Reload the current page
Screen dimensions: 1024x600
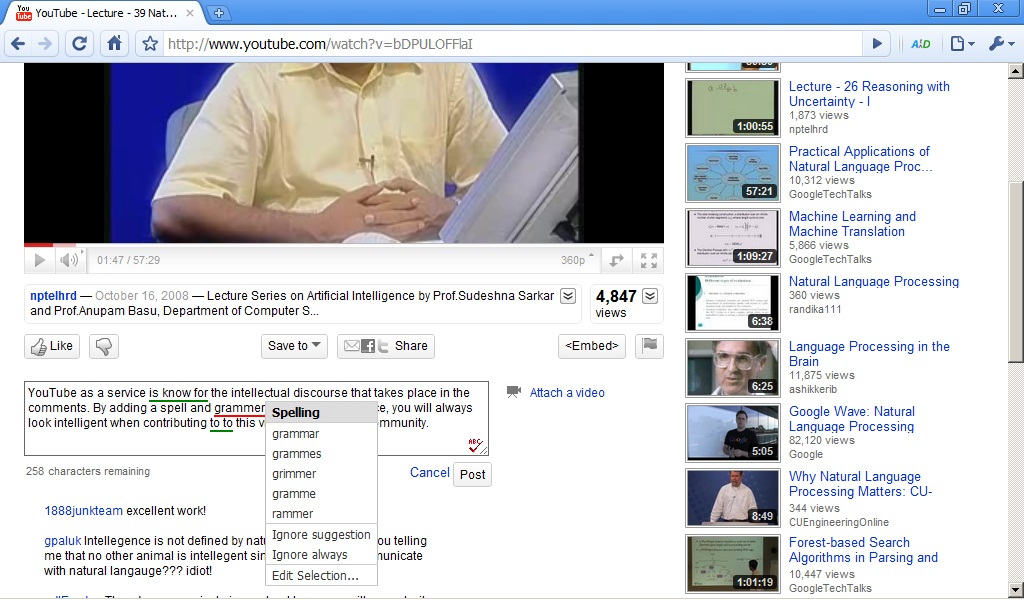tap(80, 44)
